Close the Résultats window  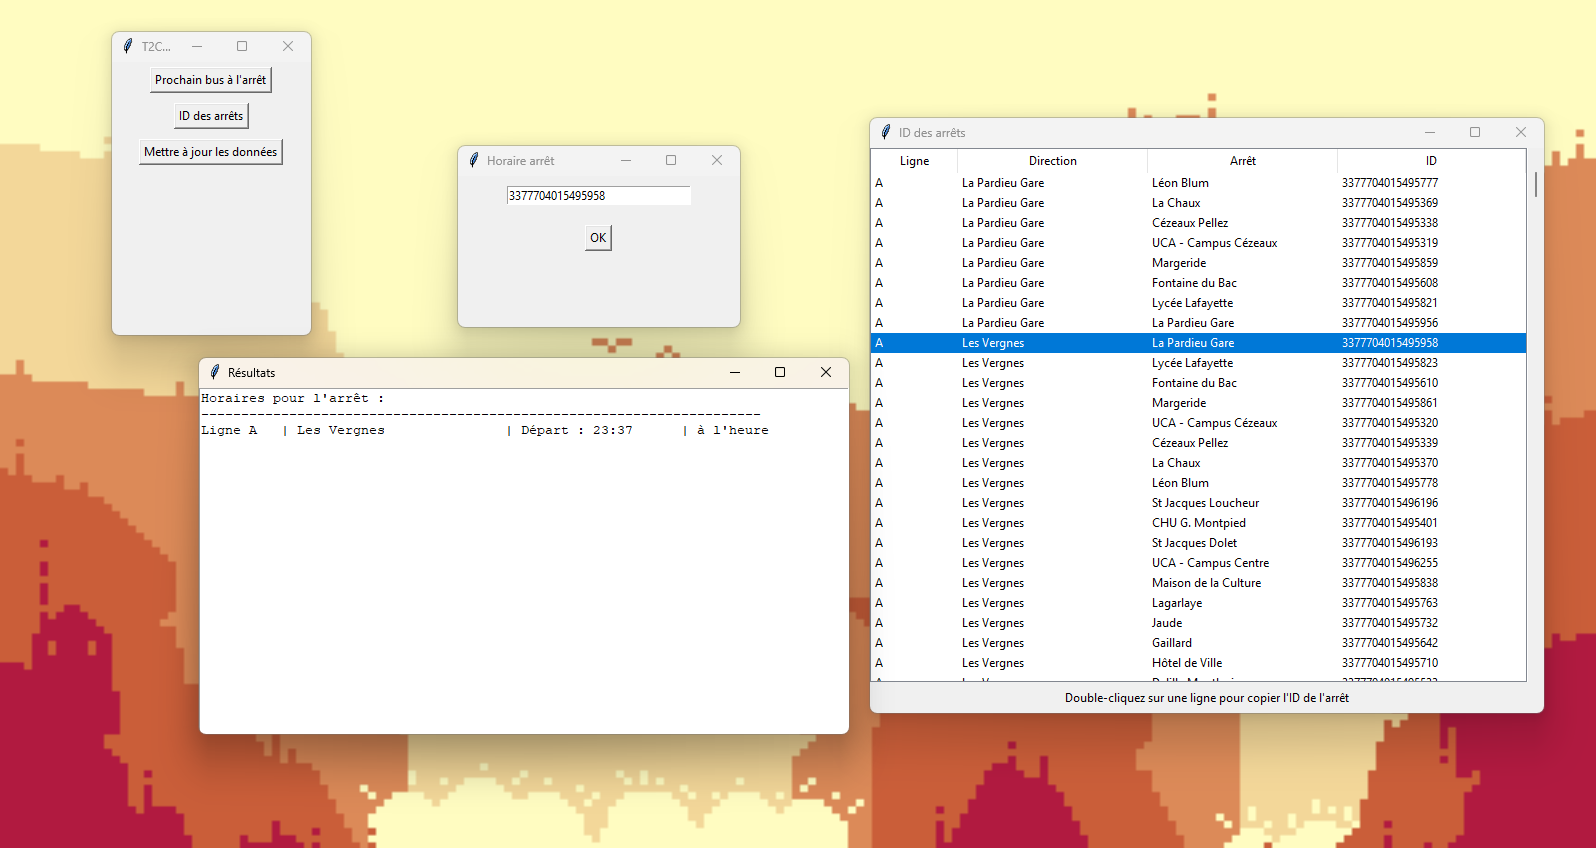[x=826, y=372]
